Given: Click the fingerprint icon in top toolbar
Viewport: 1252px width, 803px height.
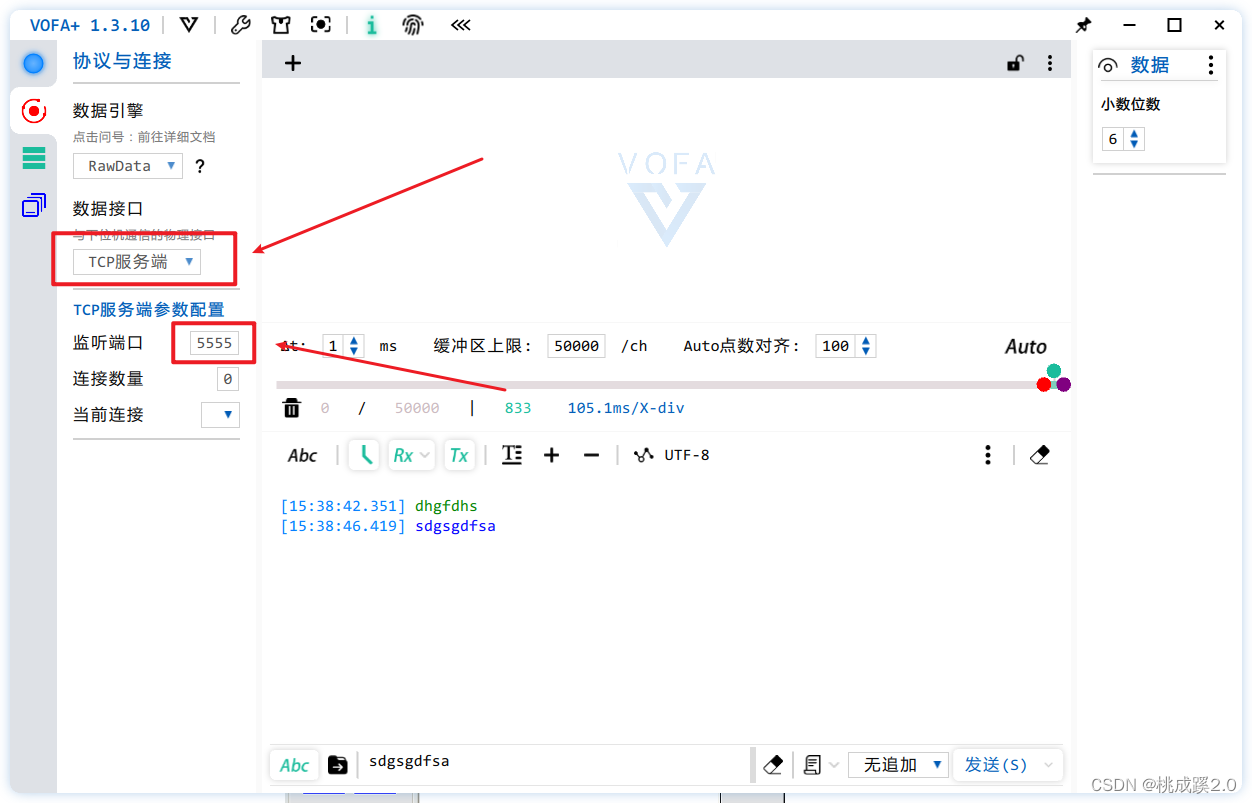Looking at the screenshot, I should tap(411, 24).
